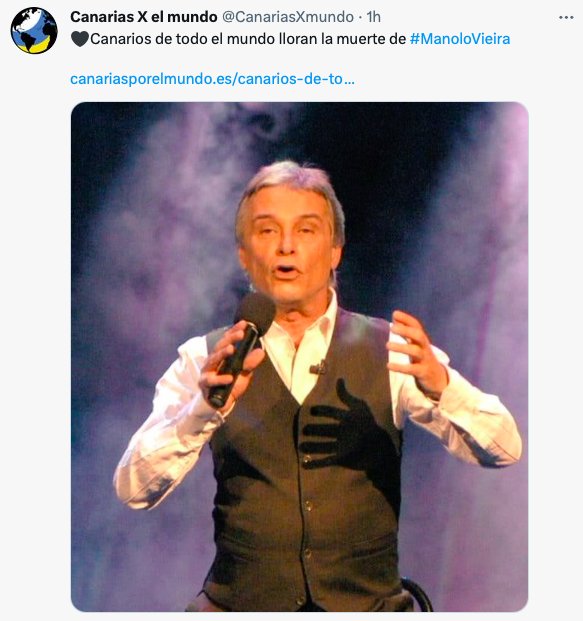Image resolution: width=583 pixels, height=621 pixels.
Task: Visit the truncated canarios-de-to… URL
Action: click(212, 79)
